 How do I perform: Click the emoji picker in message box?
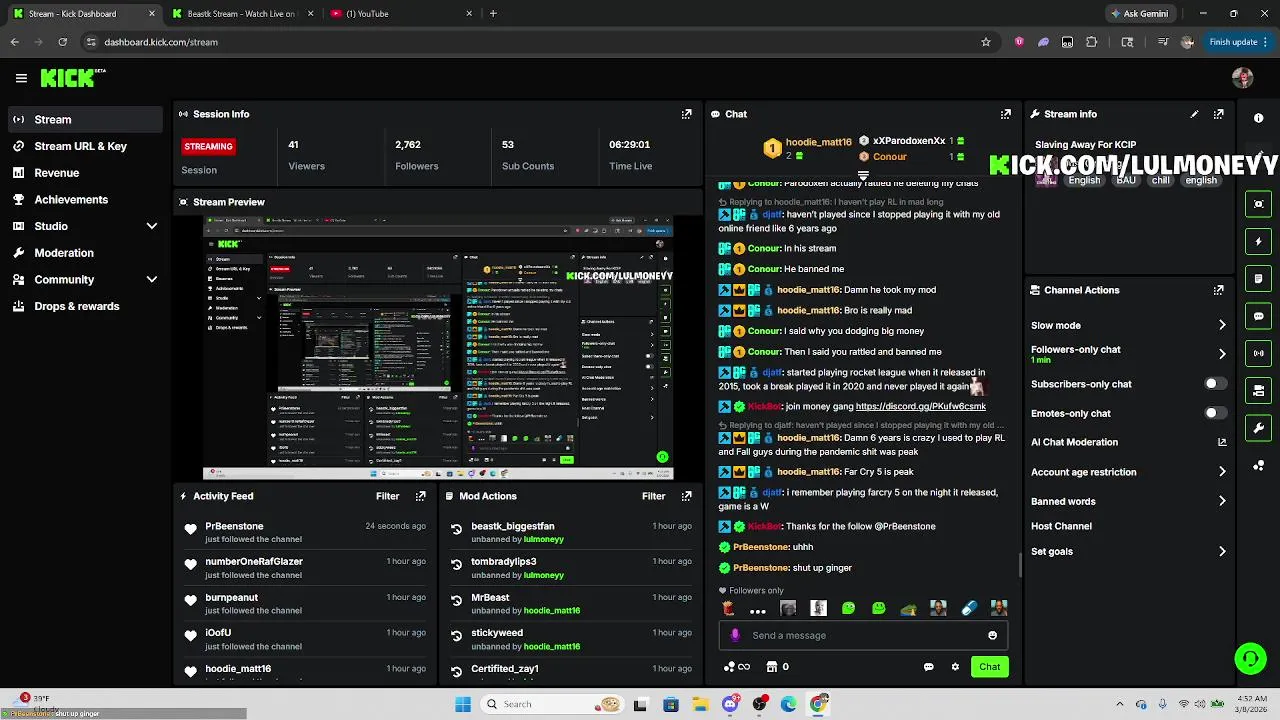(992, 635)
